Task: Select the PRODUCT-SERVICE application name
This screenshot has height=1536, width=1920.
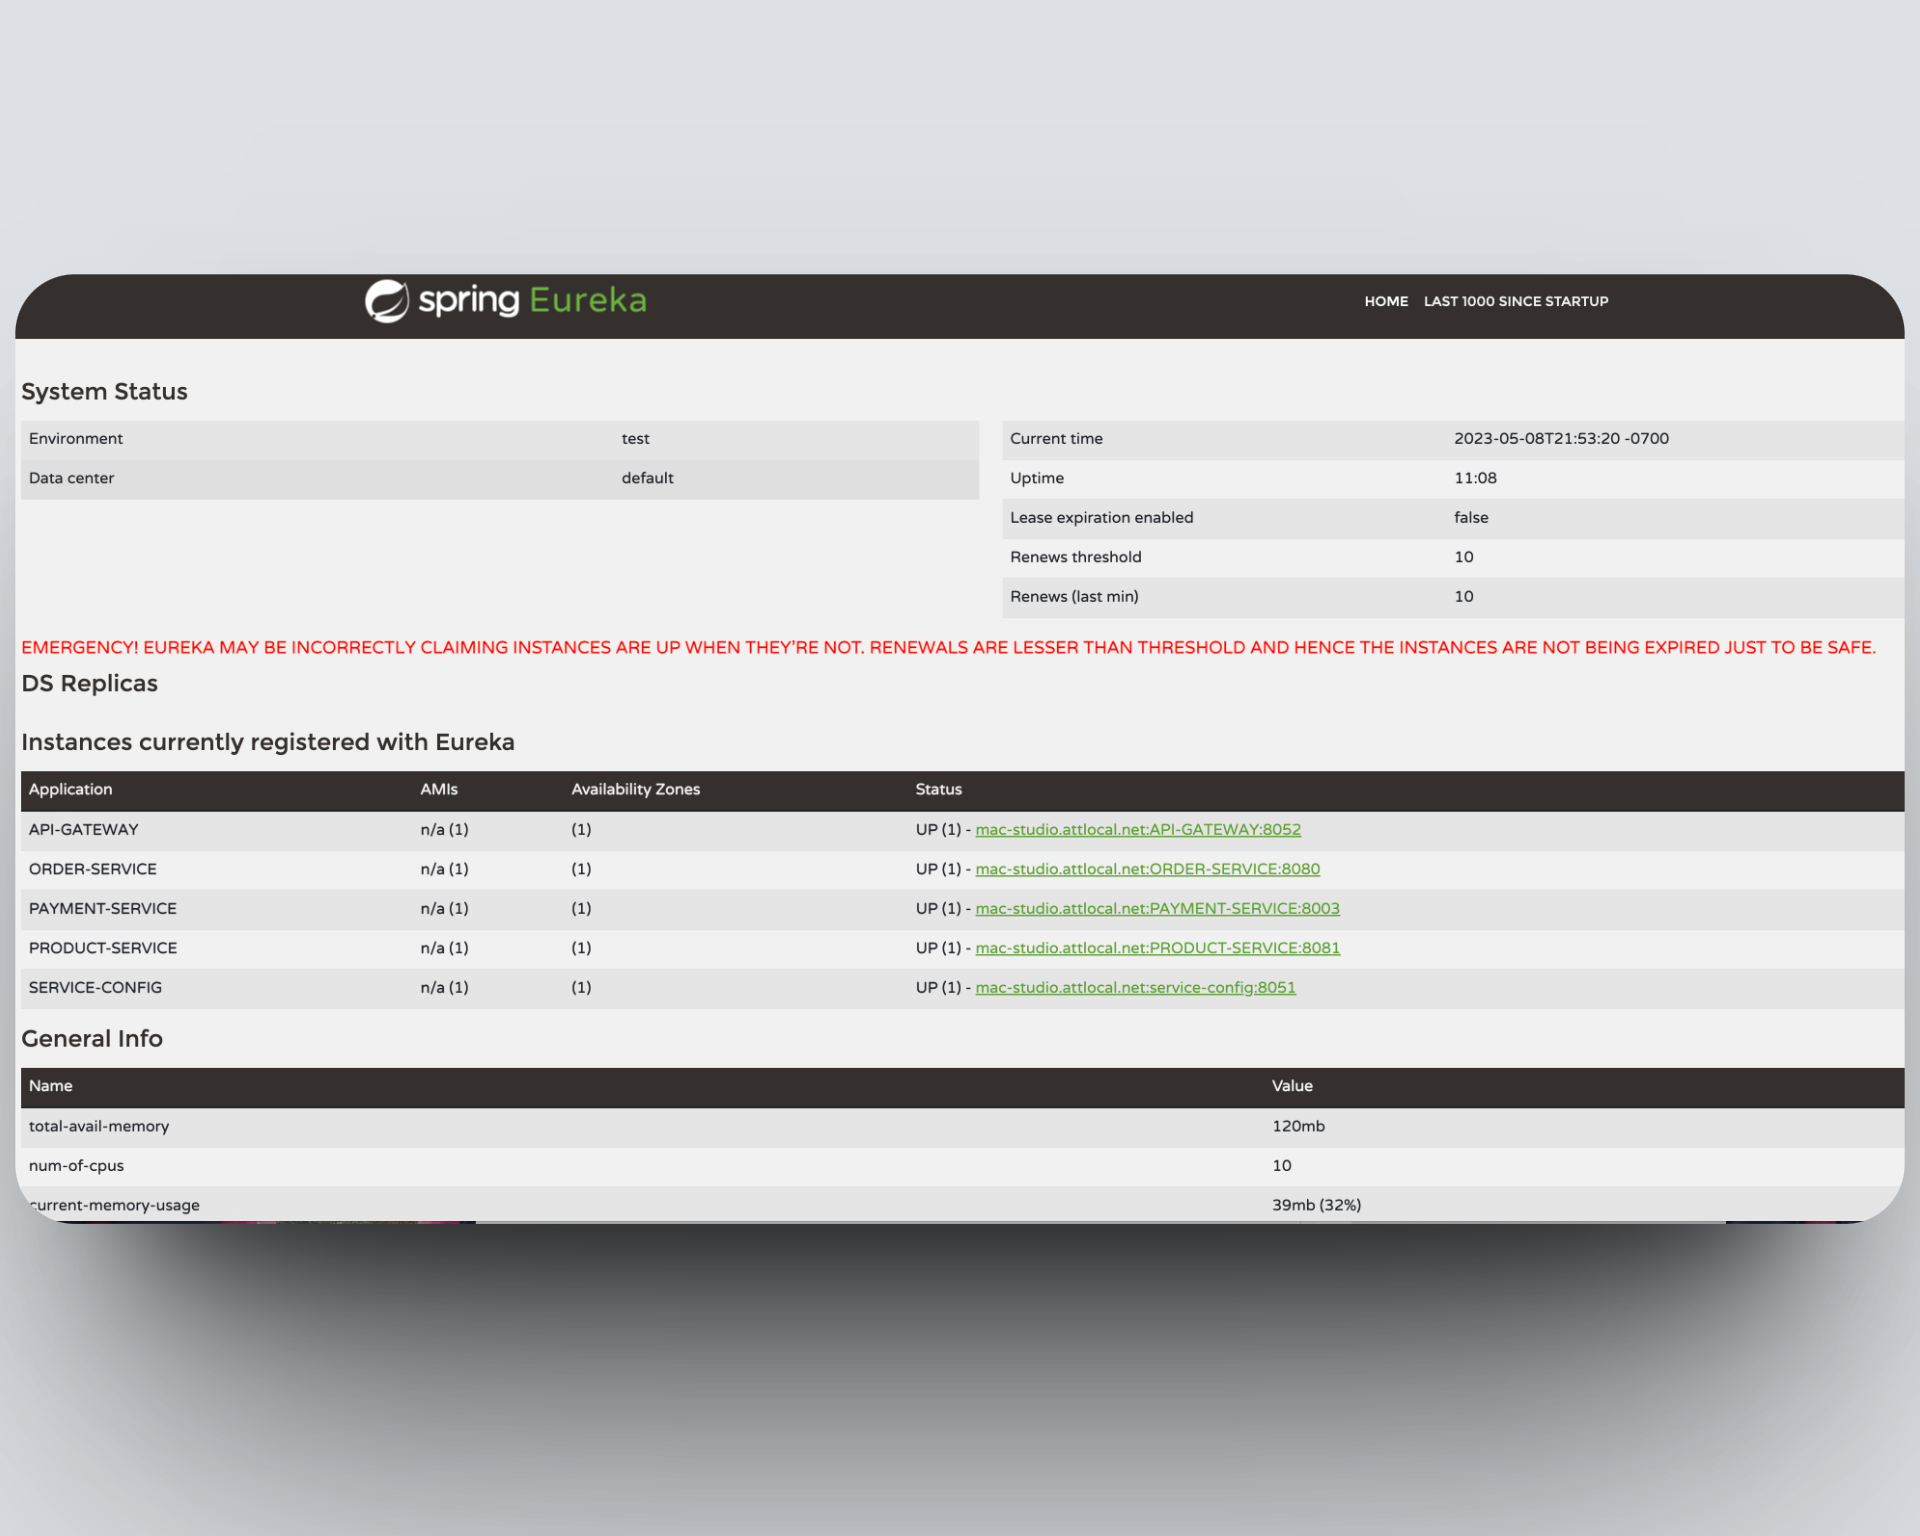Action: (103, 948)
